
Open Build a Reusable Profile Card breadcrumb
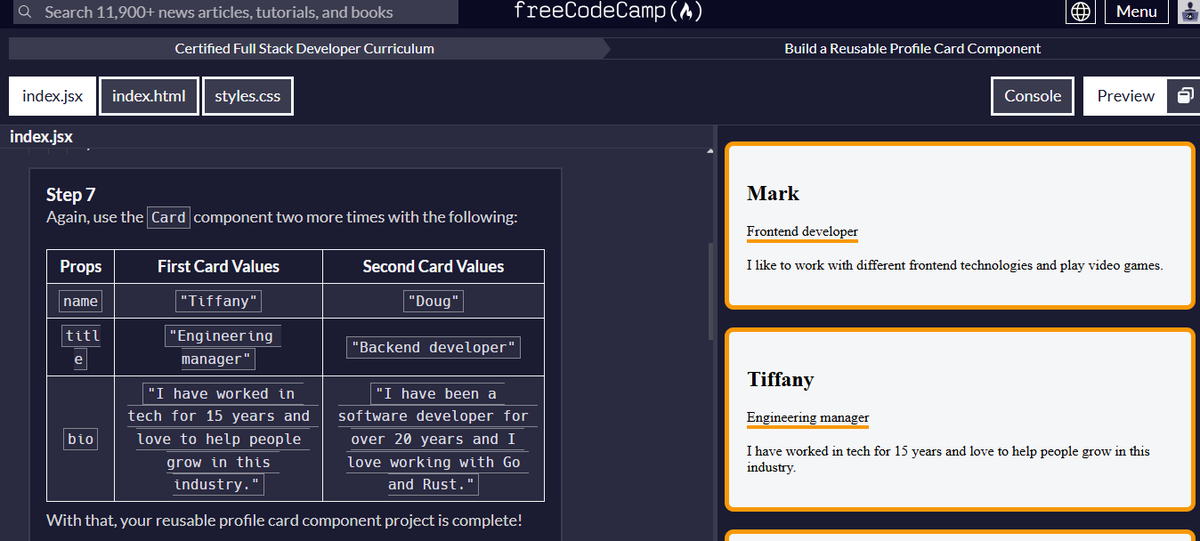pyautogui.click(x=912, y=48)
